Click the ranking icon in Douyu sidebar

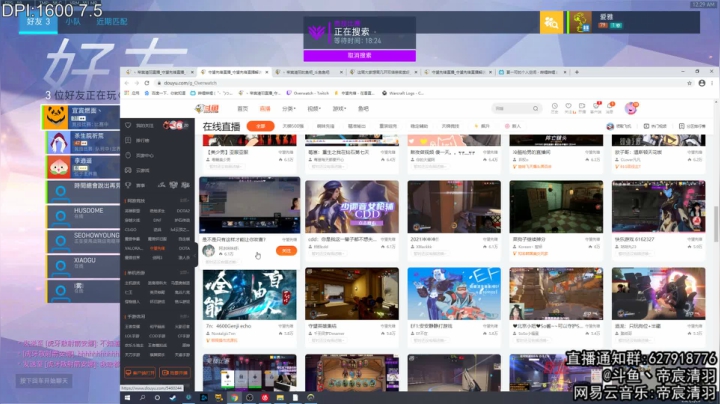[128, 140]
